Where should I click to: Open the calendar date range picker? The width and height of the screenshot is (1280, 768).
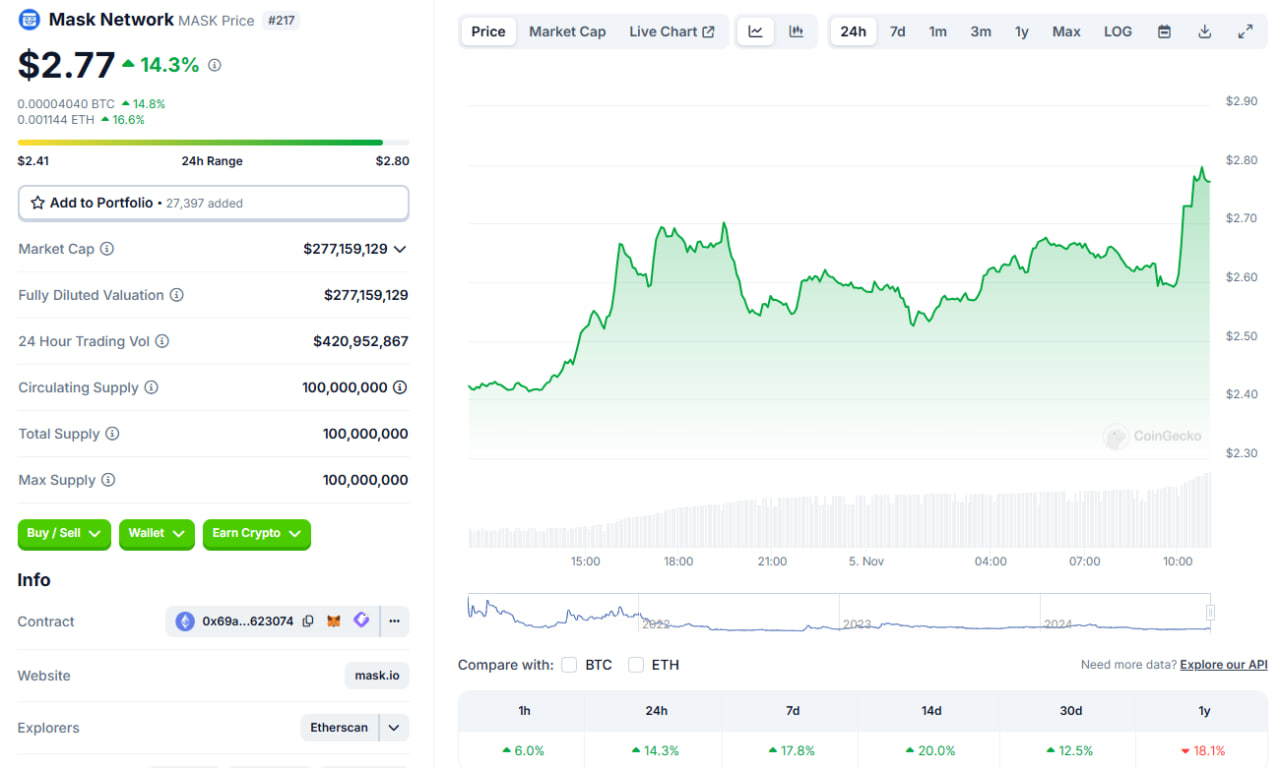[x=1164, y=31]
